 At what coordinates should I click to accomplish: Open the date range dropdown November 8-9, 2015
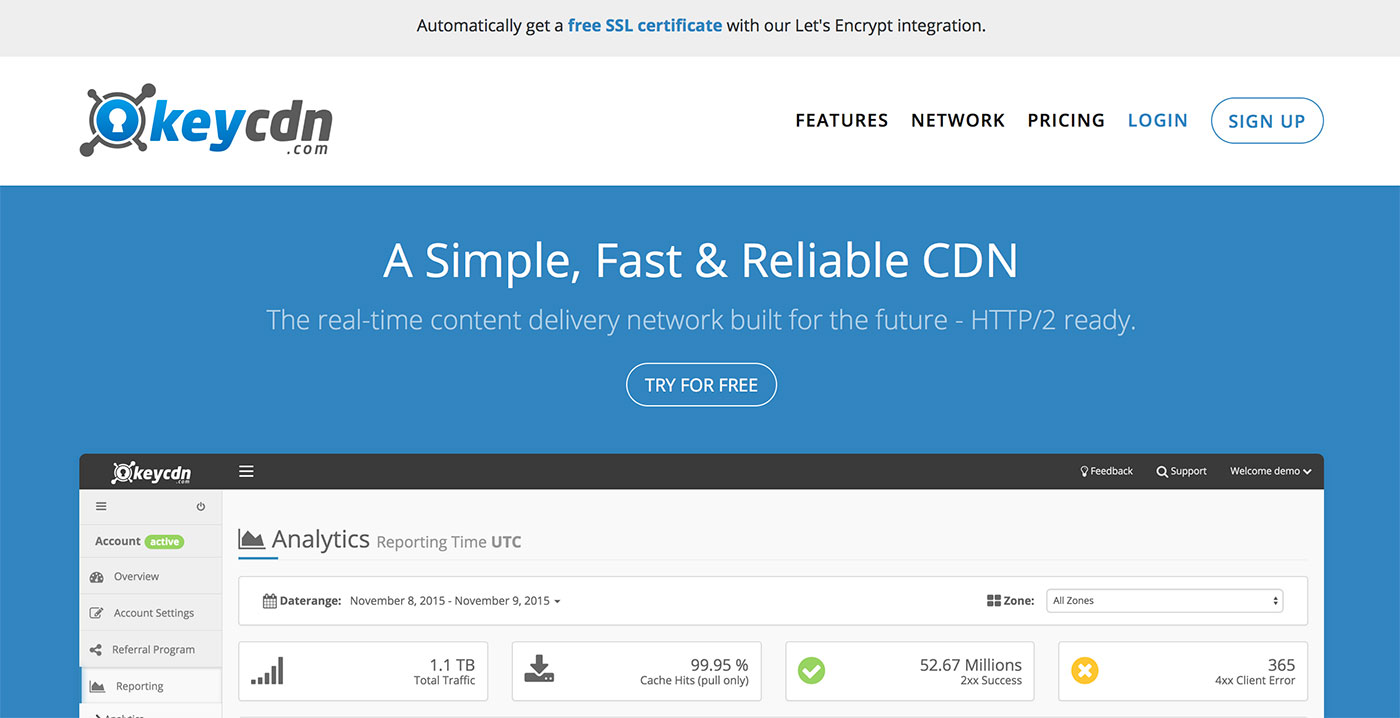point(455,601)
